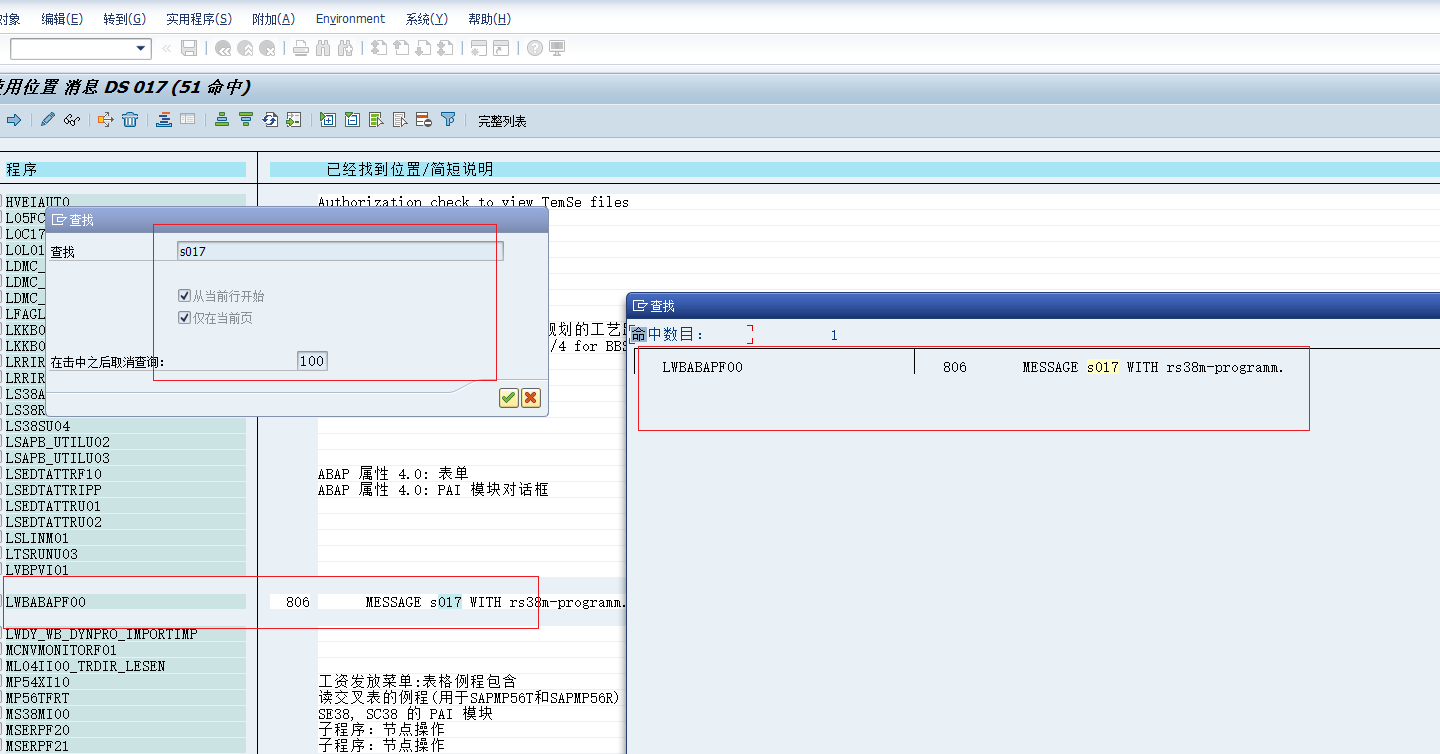Image resolution: width=1440 pixels, height=754 pixels.
Task: Click the Create New Session icon
Action: 479,48
